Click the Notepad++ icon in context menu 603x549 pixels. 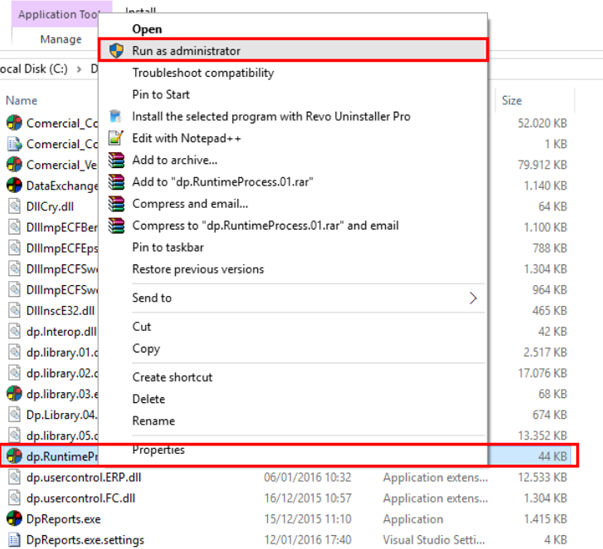pyautogui.click(x=116, y=138)
